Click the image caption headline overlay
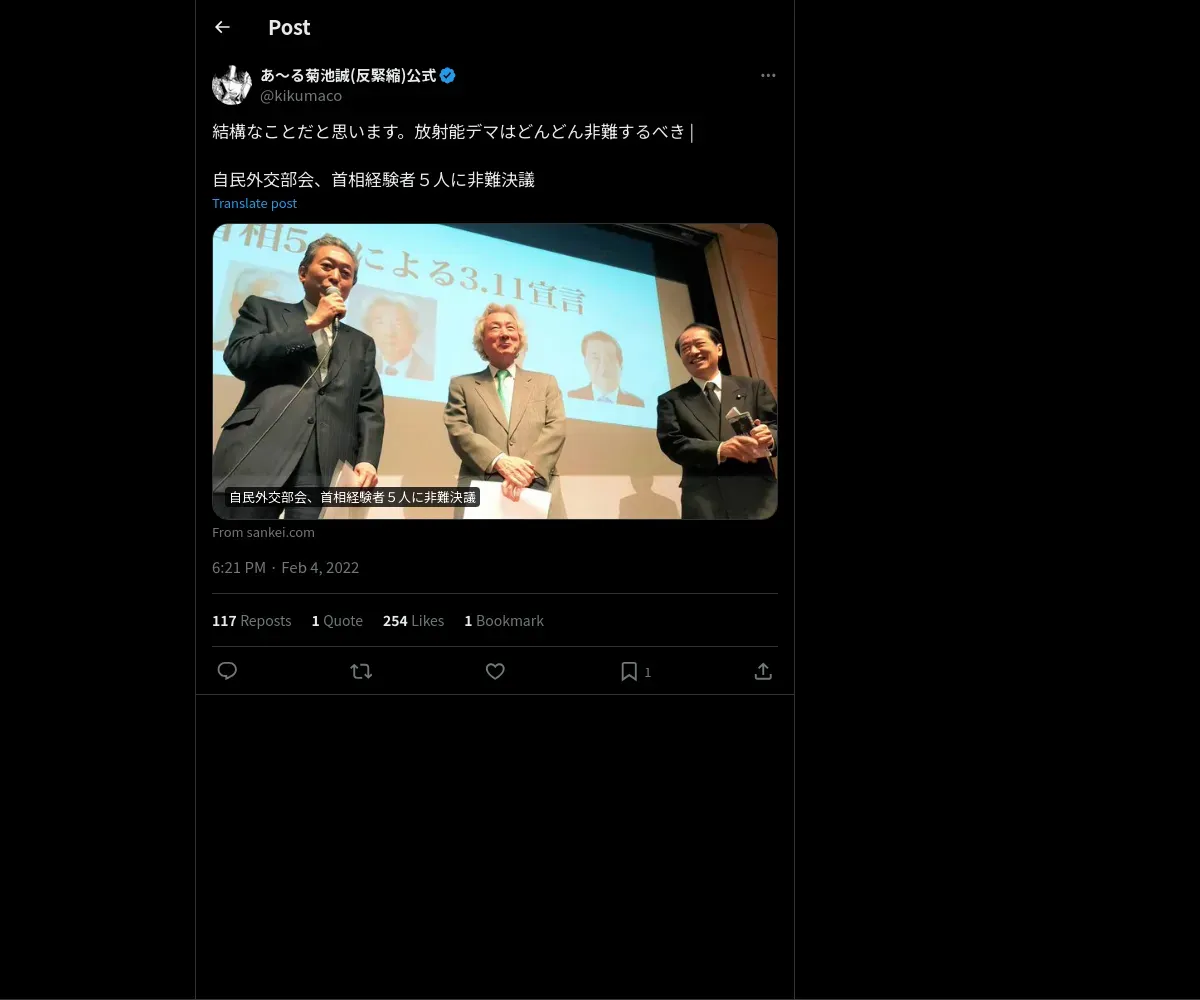1200x1000 pixels. [352, 497]
